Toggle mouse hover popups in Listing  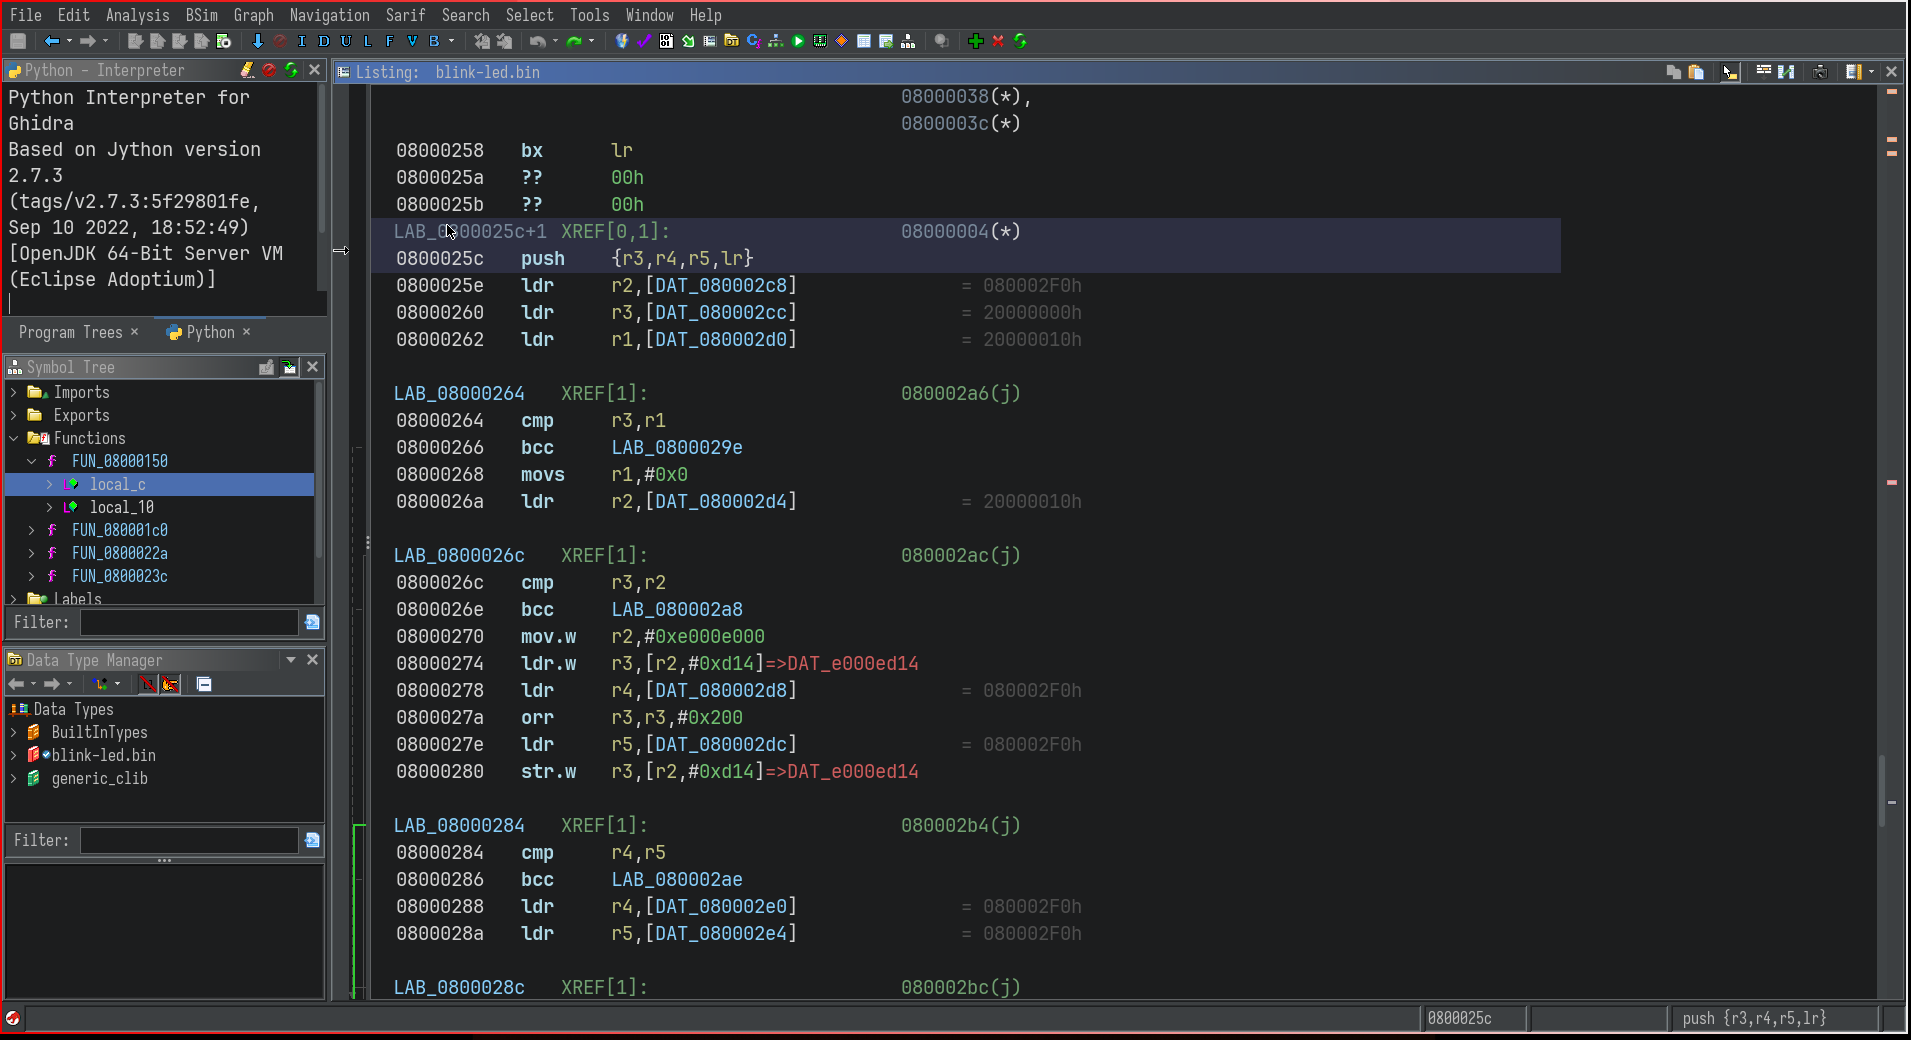click(1730, 72)
